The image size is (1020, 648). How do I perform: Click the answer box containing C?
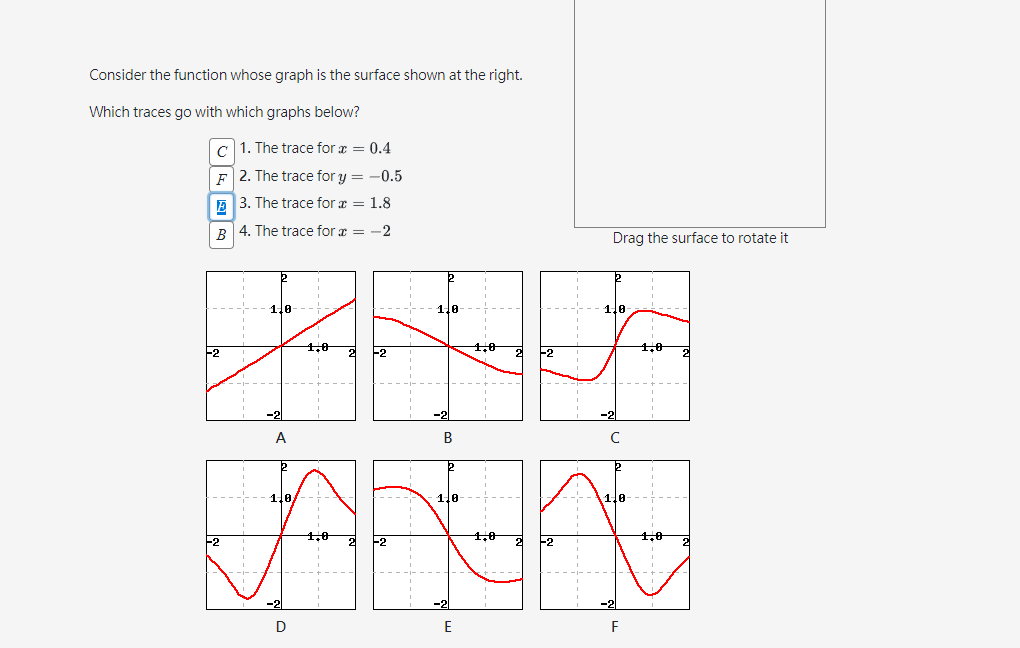(221, 151)
